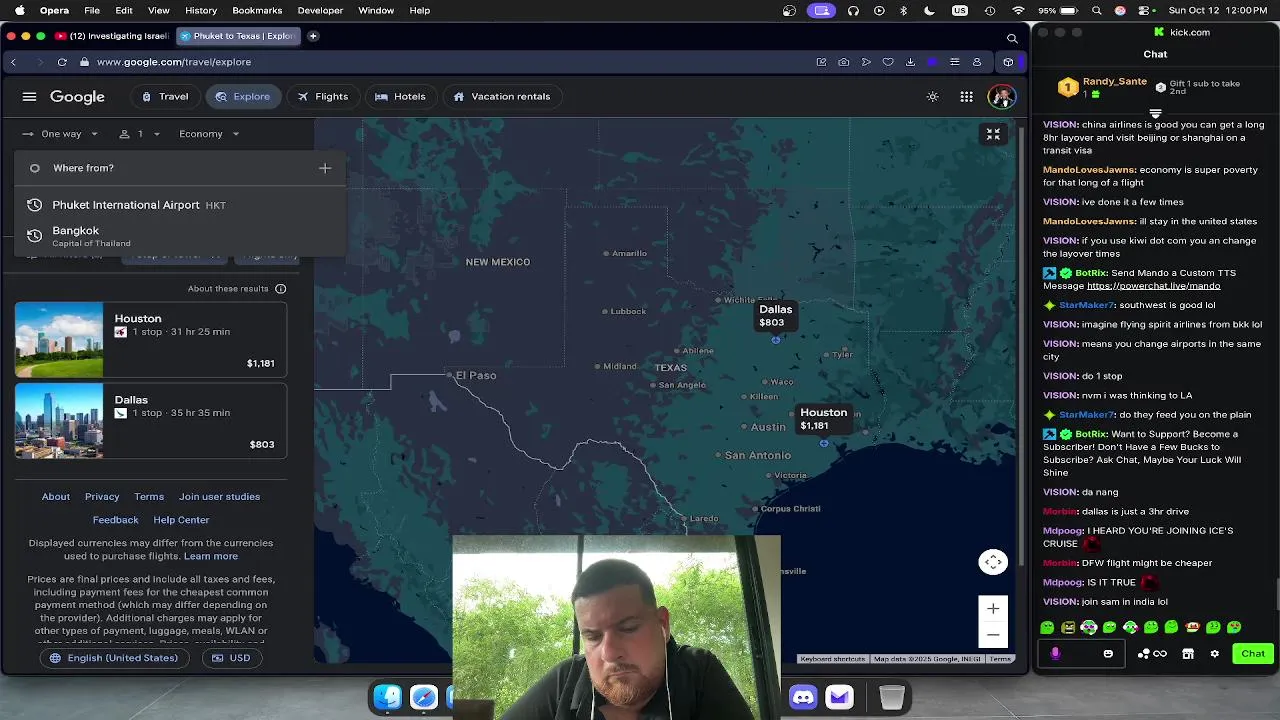1280x720 pixels.
Task: Click the green Chat send button
Action: (1253, 654)
